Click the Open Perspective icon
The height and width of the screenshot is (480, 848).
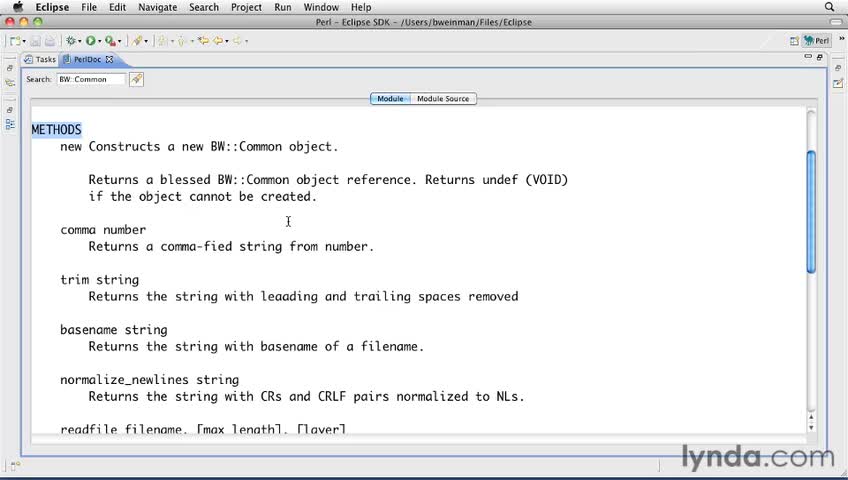794,41
